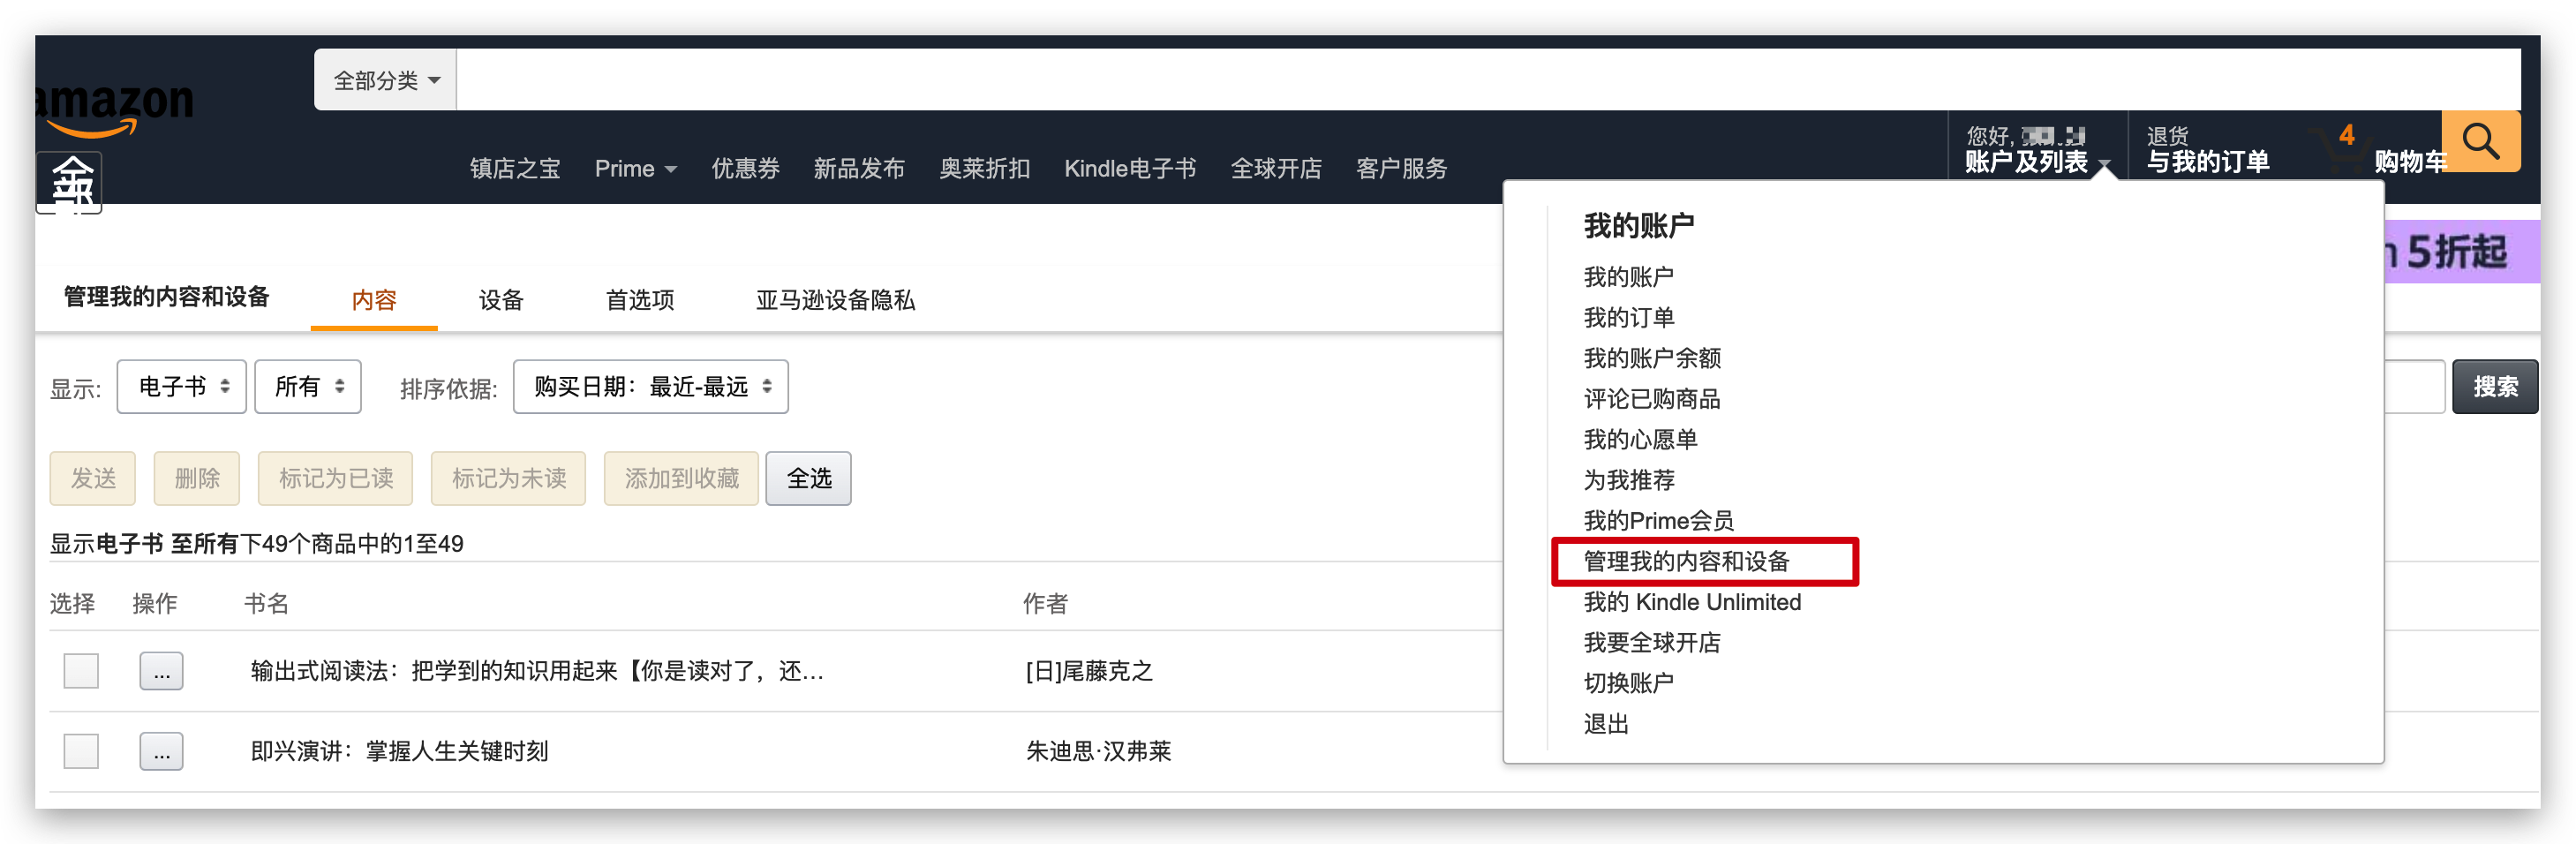Tick the checkbox for 输出式阅读法 book
Viewport: 2576px width, 844px height.
[x=81, y=671]
